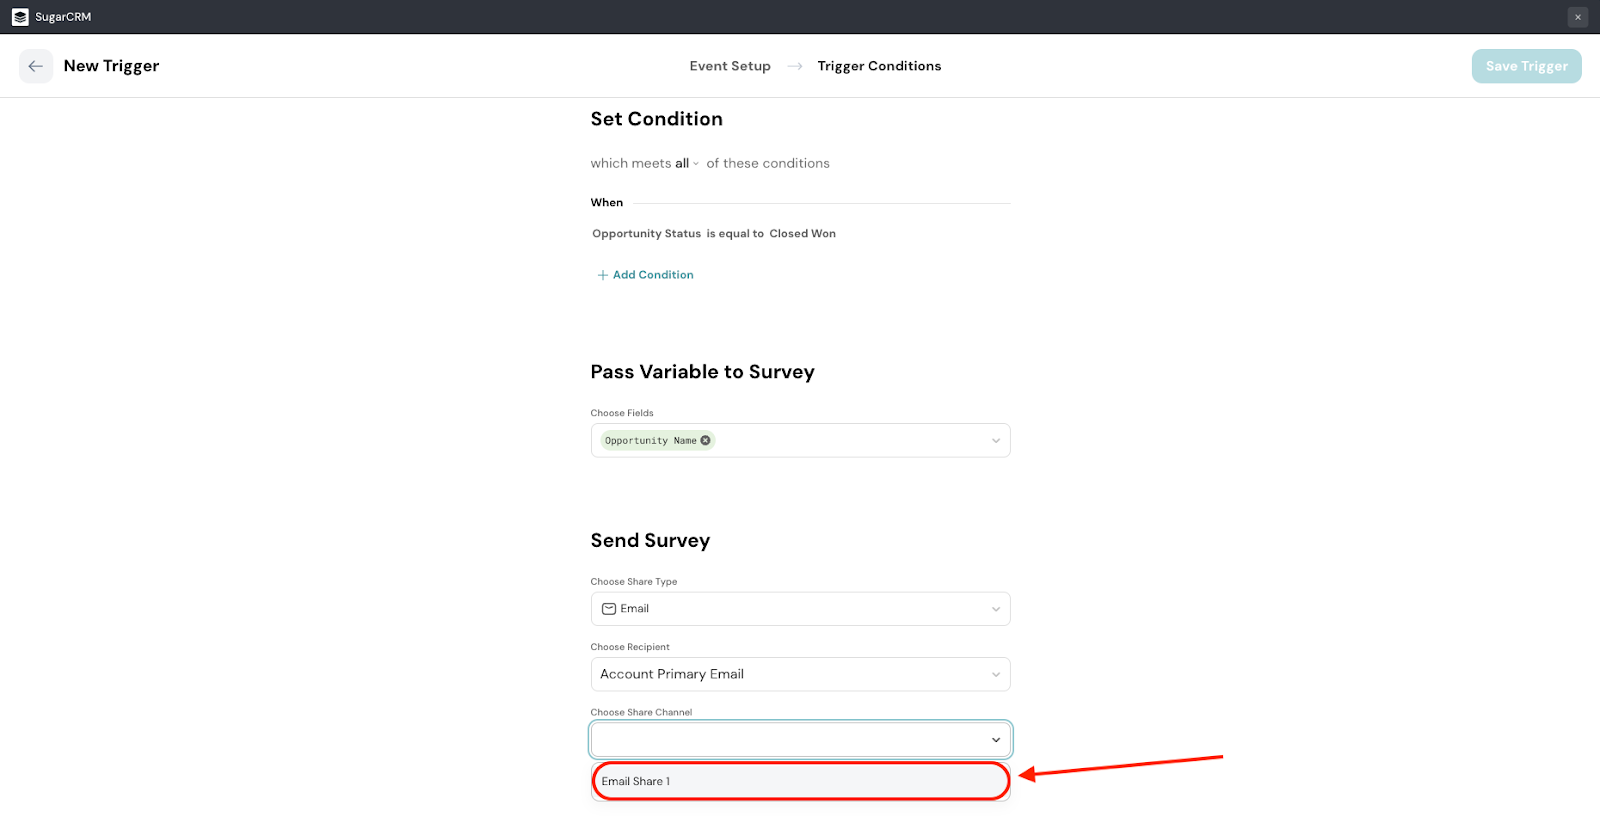
Task: Click the Add Condition link
Action: [653, 275]
